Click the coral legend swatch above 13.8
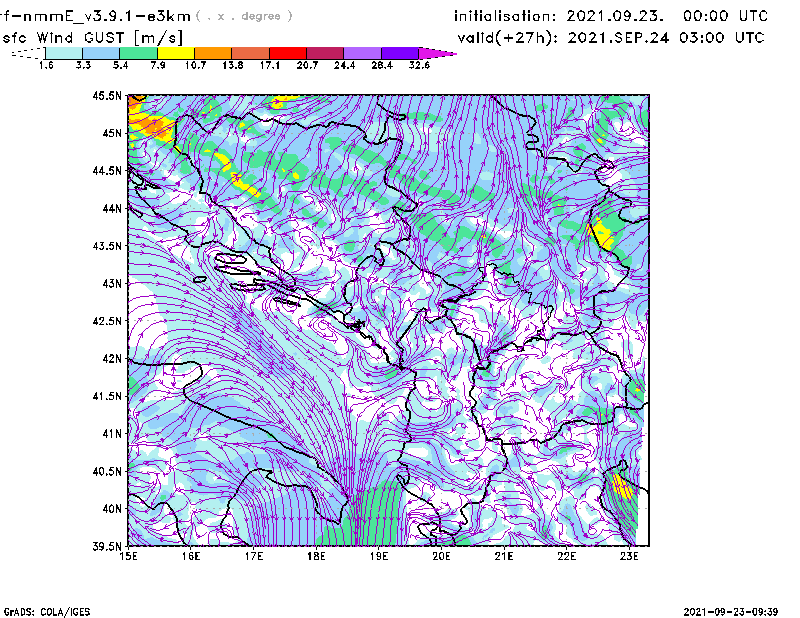Image resolution: width=800 pixels, height=618 pixels. pyautogui.click(x=251, y=53)
